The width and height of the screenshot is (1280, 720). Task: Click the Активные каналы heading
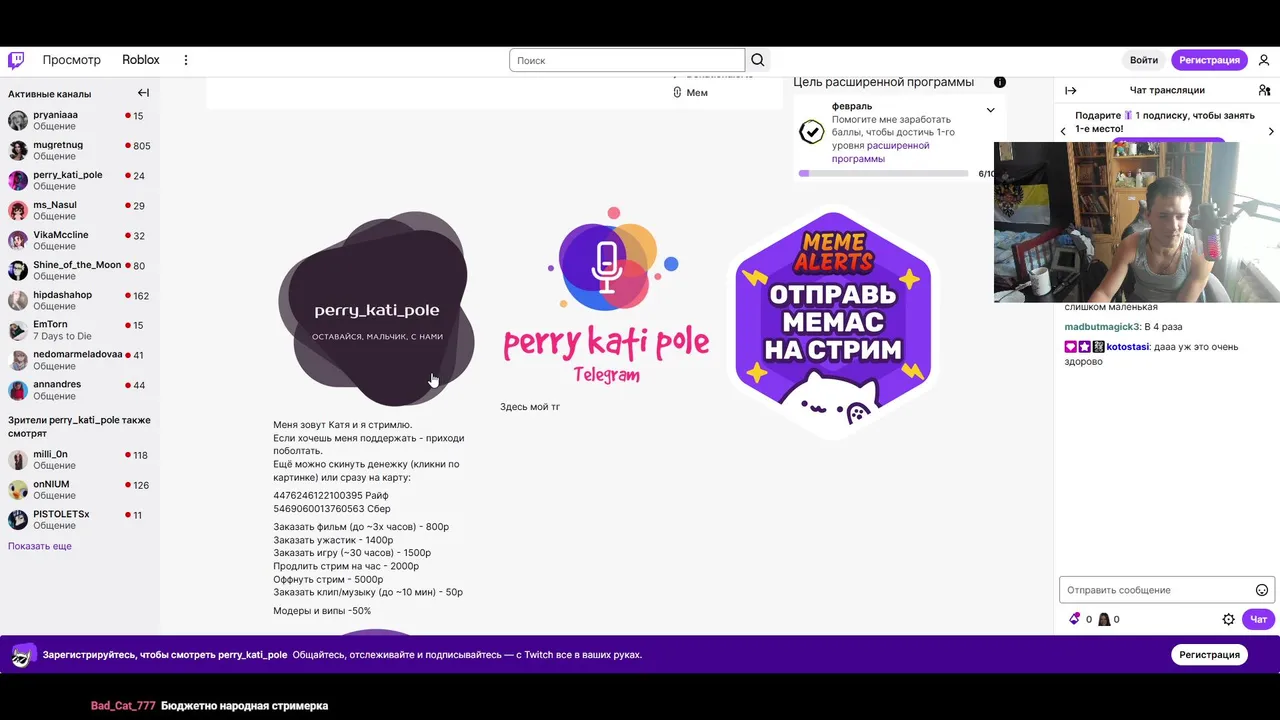(x=49, y=94)
